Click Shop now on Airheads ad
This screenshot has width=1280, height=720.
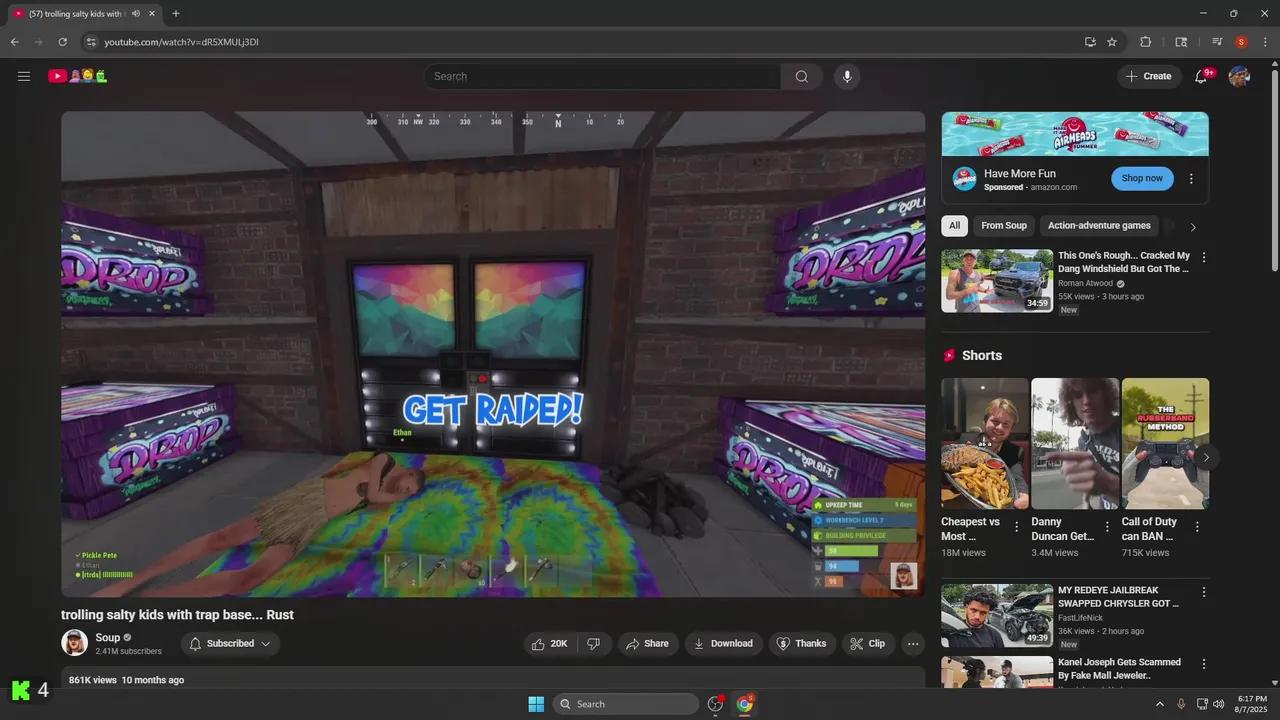click(1142, 179)
